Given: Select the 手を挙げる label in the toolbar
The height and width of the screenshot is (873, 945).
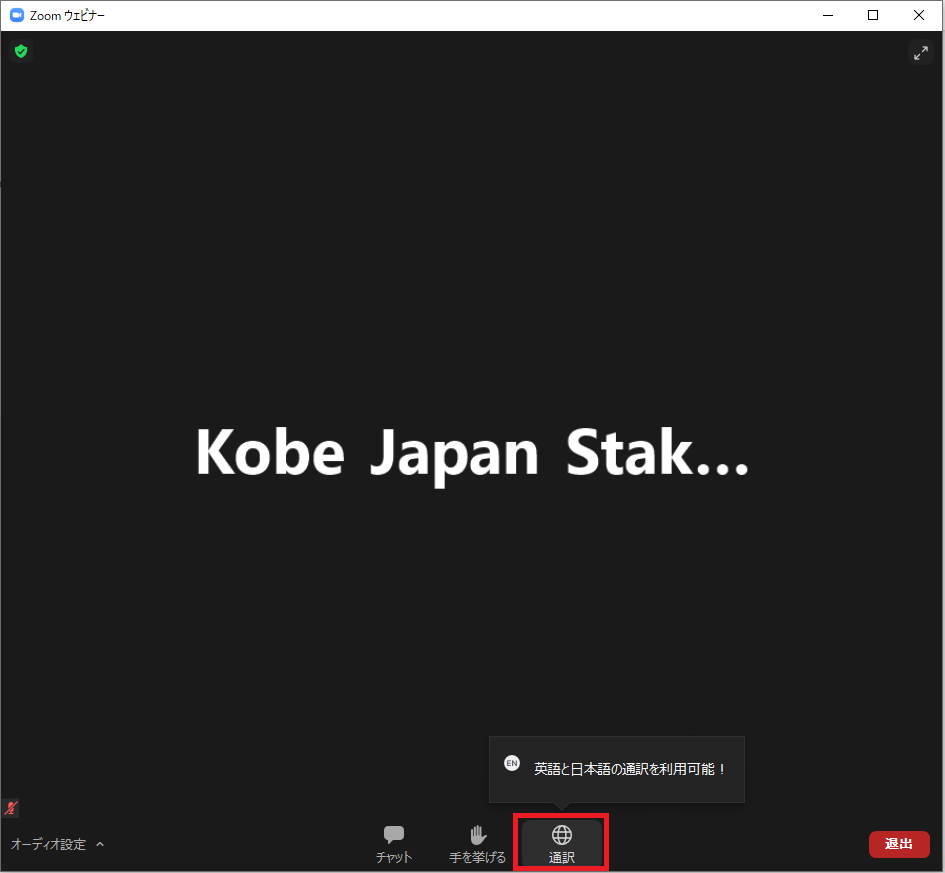Looking at the screenshot, I should click(478, 857).
